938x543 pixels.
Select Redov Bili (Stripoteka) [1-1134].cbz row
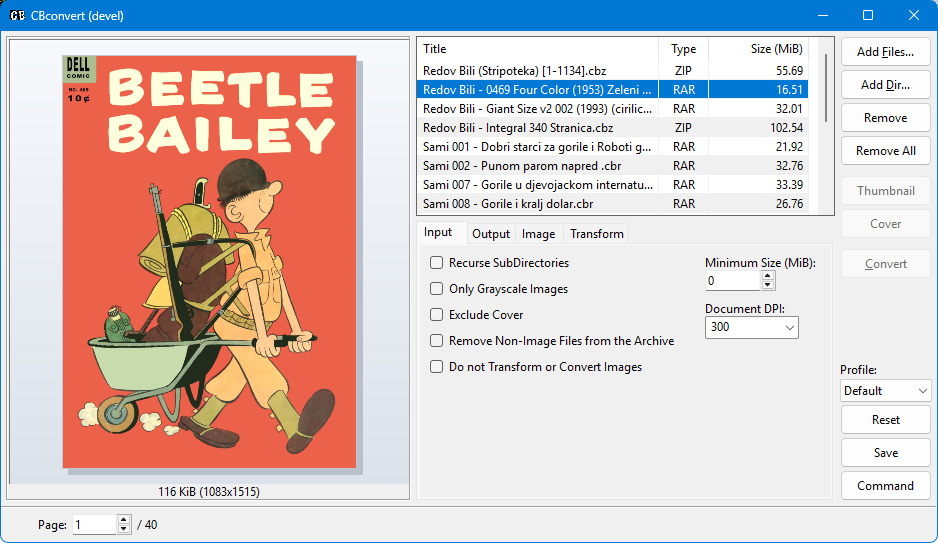click(613, 71)
